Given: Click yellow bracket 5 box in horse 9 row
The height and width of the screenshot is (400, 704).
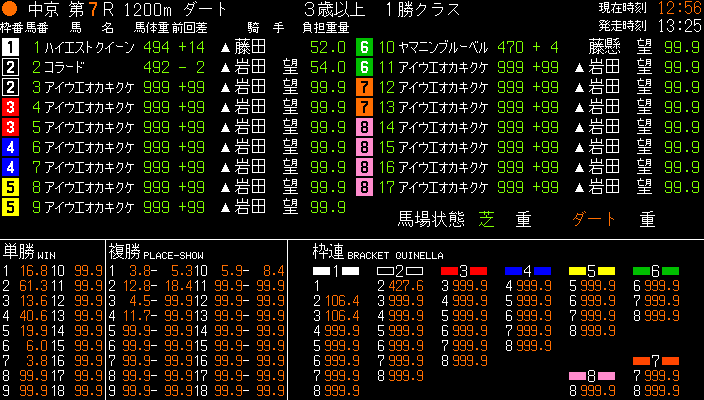Looking at the screenshot, I should click(x=10, y=208).
